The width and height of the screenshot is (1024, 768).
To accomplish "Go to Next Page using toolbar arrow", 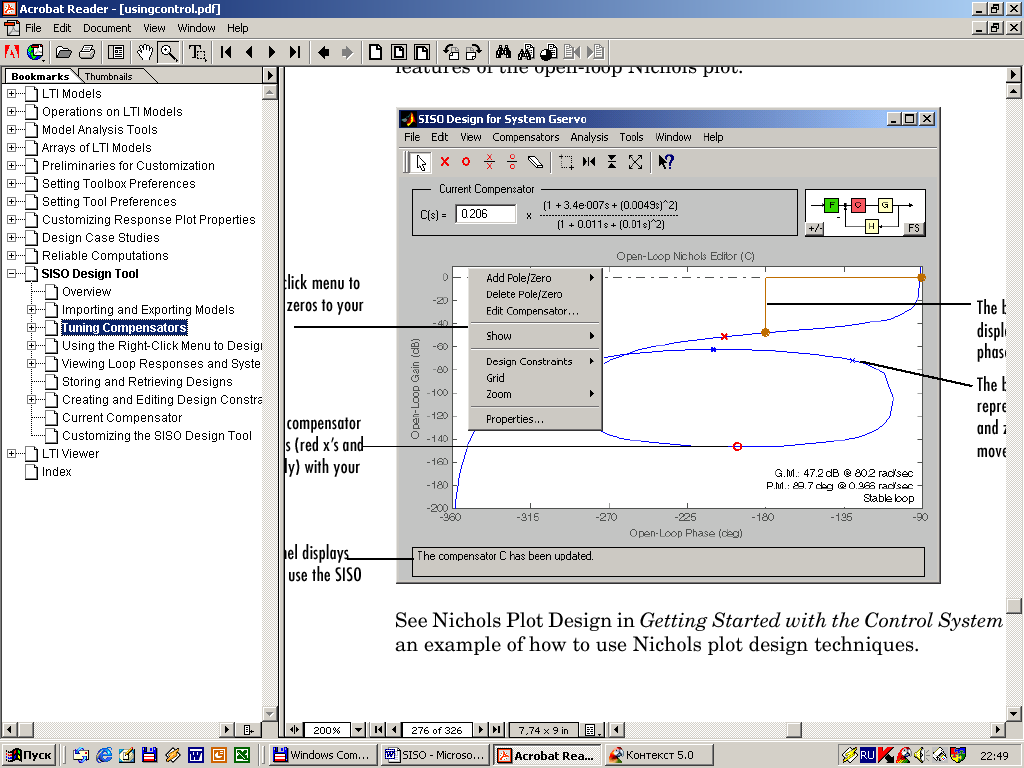I will [x=272, y=52].
